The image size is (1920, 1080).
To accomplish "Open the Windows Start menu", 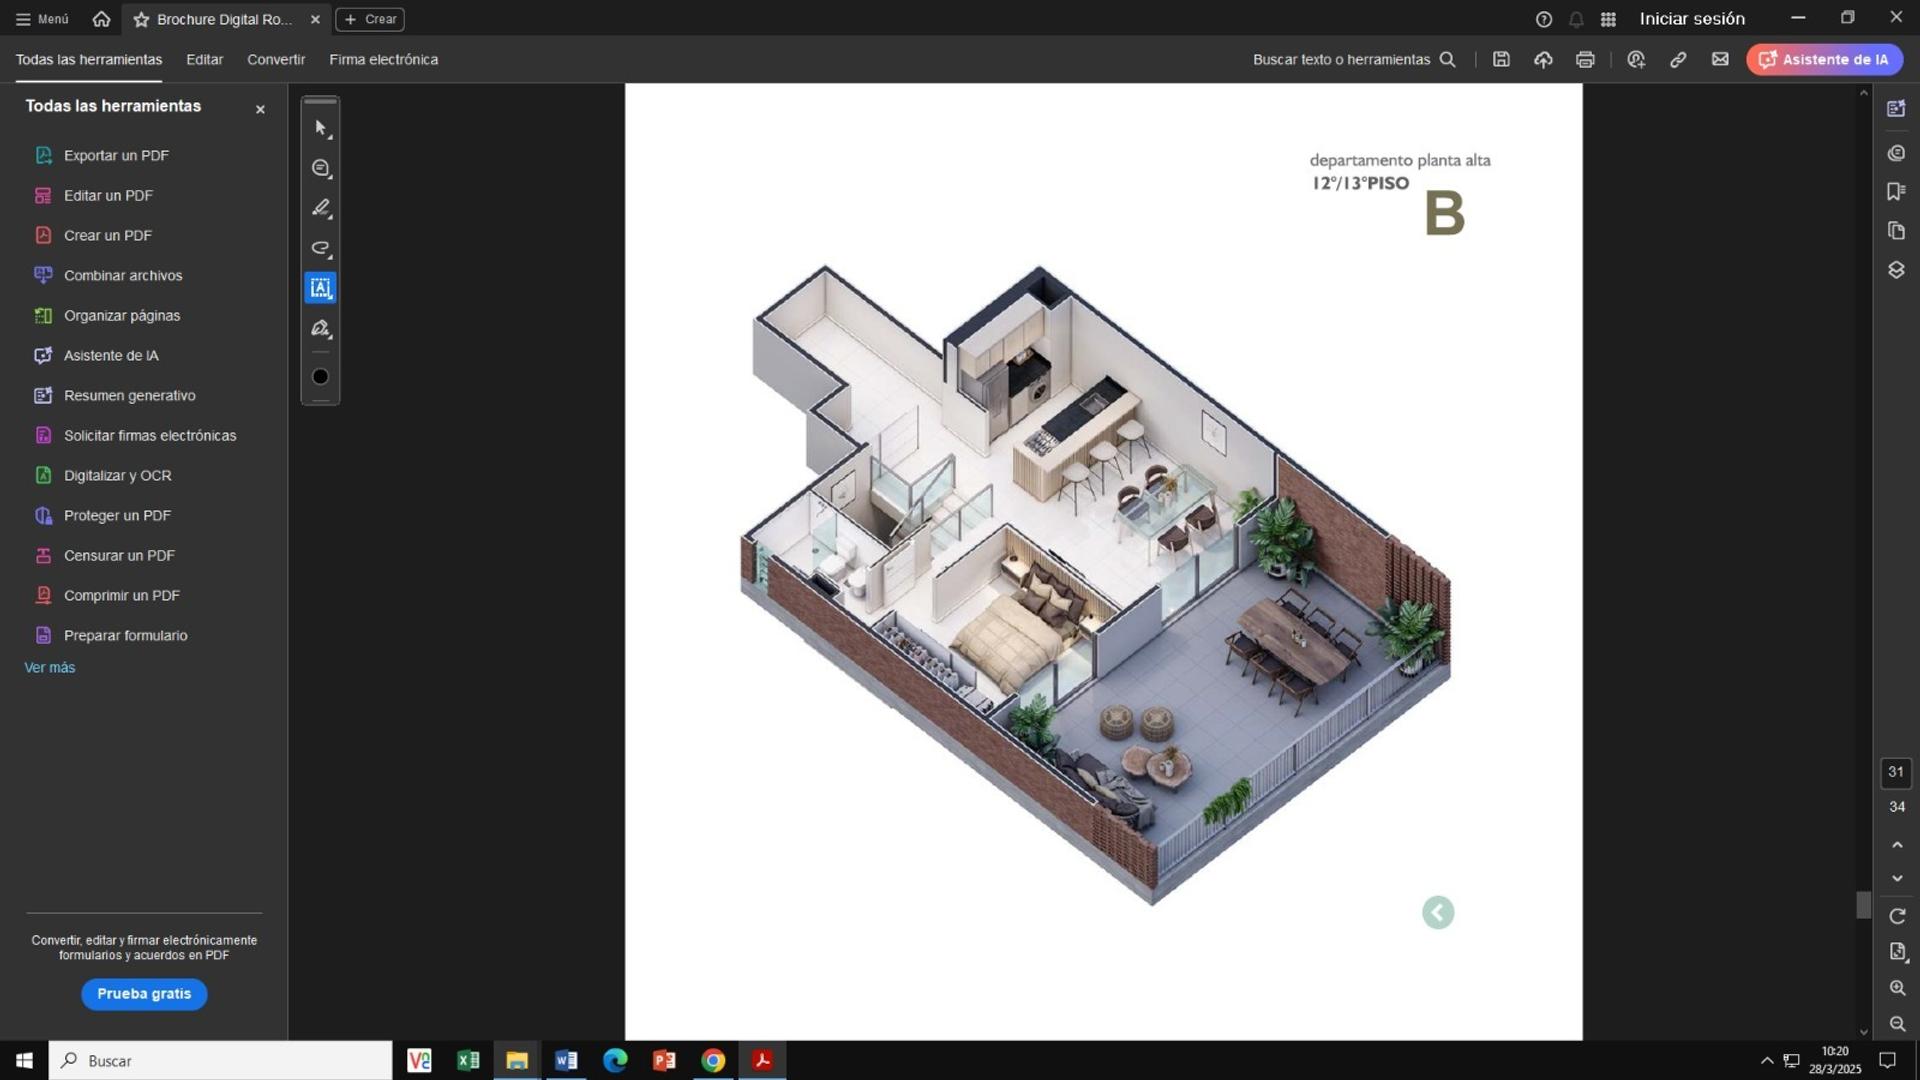I will [24, 1060].
